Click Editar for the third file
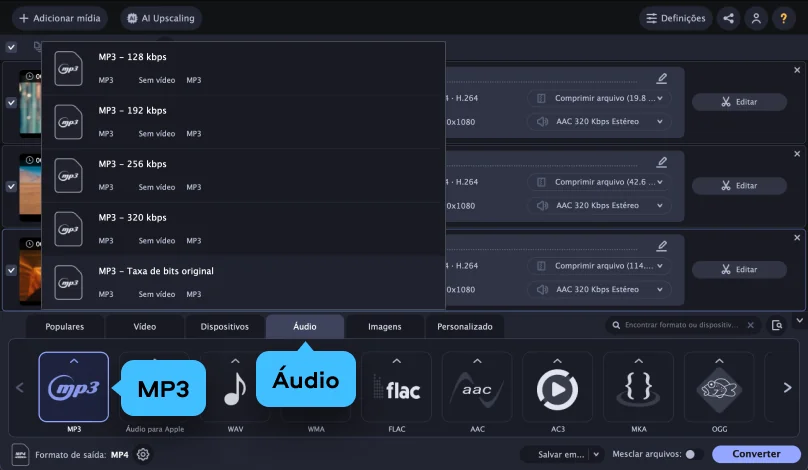The width and height of the screenshot is (808, 470). pyautogui.click(x=739, y=270)
